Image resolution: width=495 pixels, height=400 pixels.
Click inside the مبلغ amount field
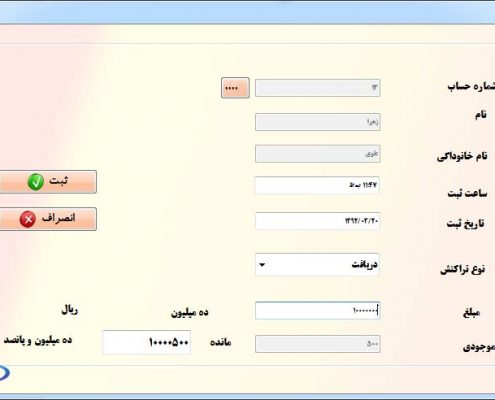(x=317, y=311)
